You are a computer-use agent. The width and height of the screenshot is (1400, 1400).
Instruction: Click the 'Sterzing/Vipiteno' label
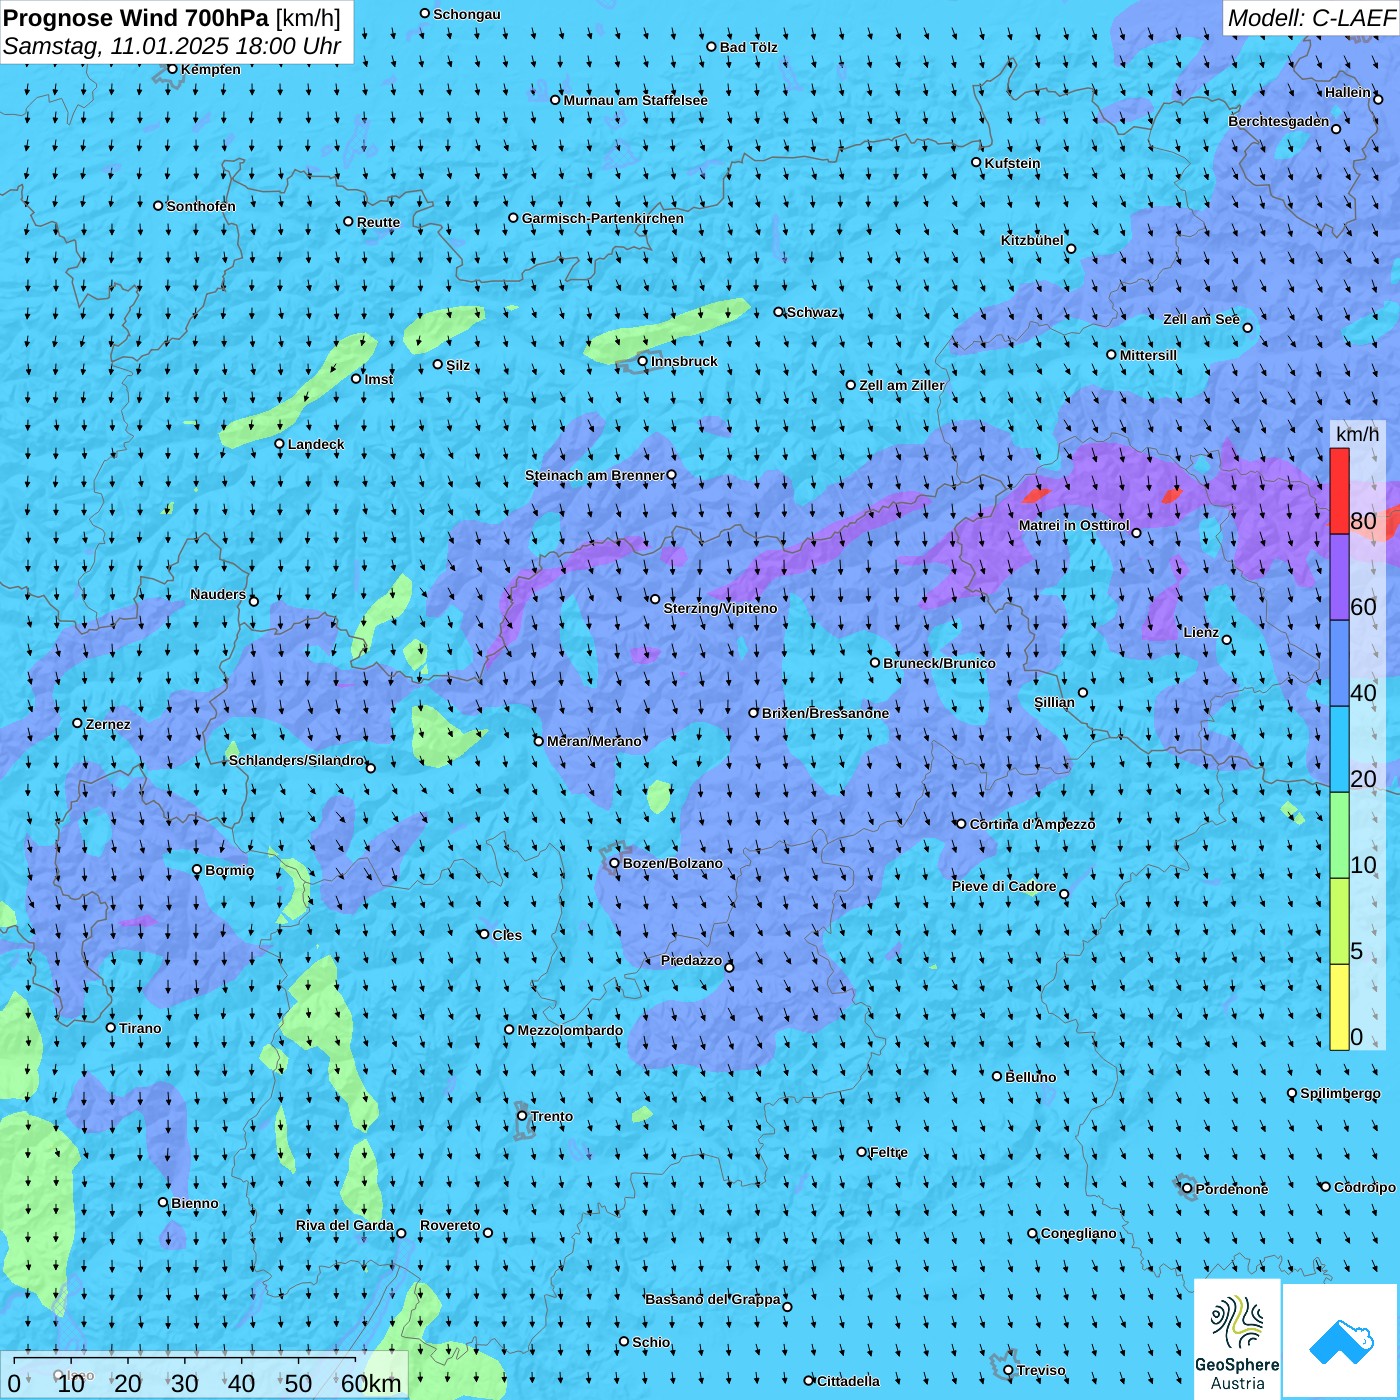(720, 608)
